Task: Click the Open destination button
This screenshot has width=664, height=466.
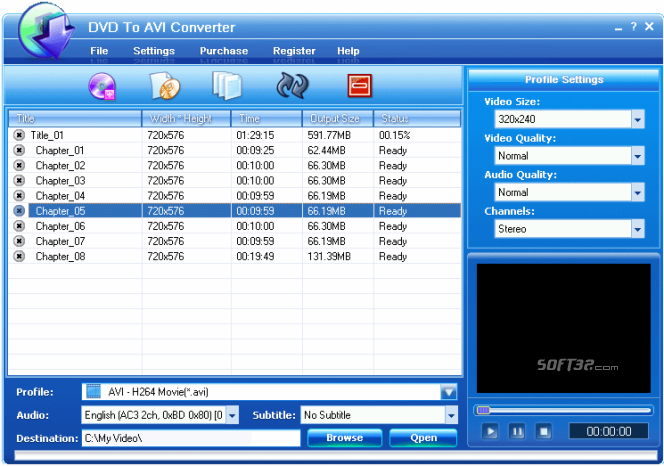Action: click(x=423, y=438)
